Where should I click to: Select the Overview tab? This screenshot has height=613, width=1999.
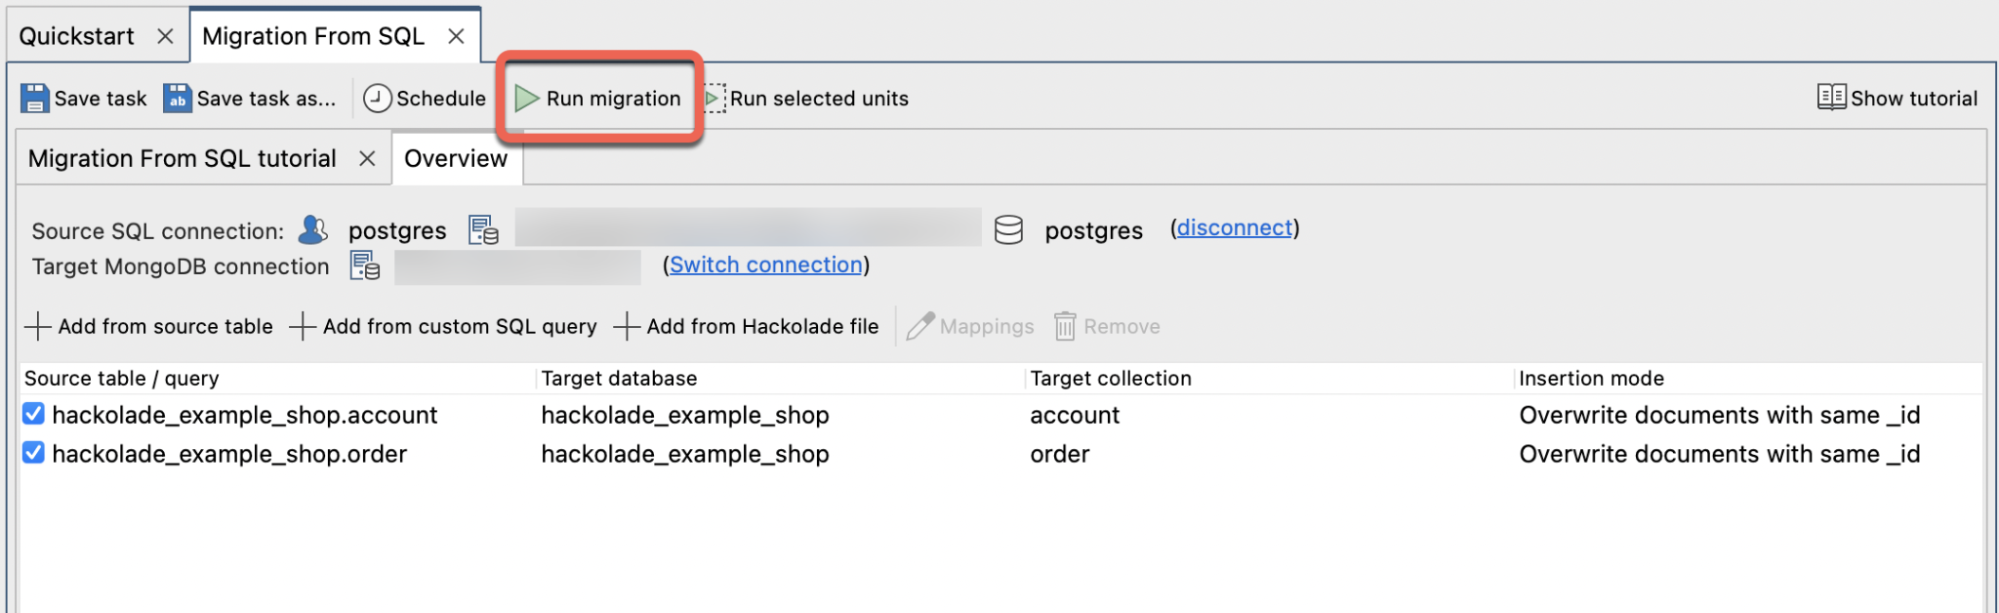click(x=456, y=158)
